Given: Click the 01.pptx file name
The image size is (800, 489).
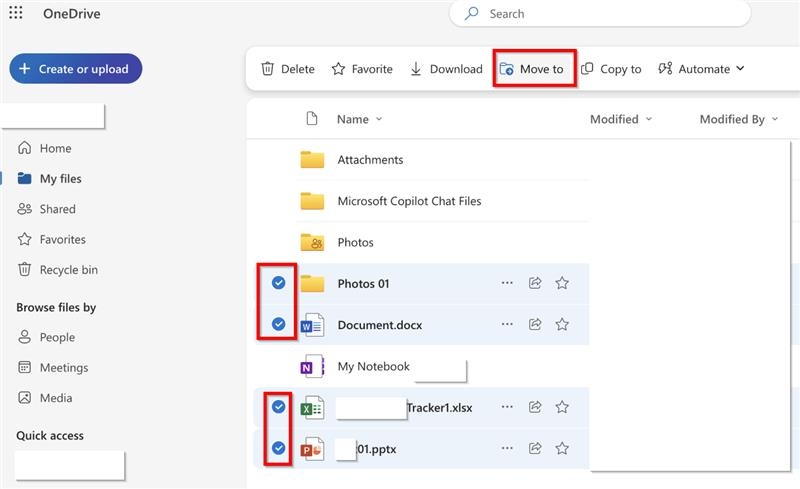Looking at the screenshot, I should 377,449.
